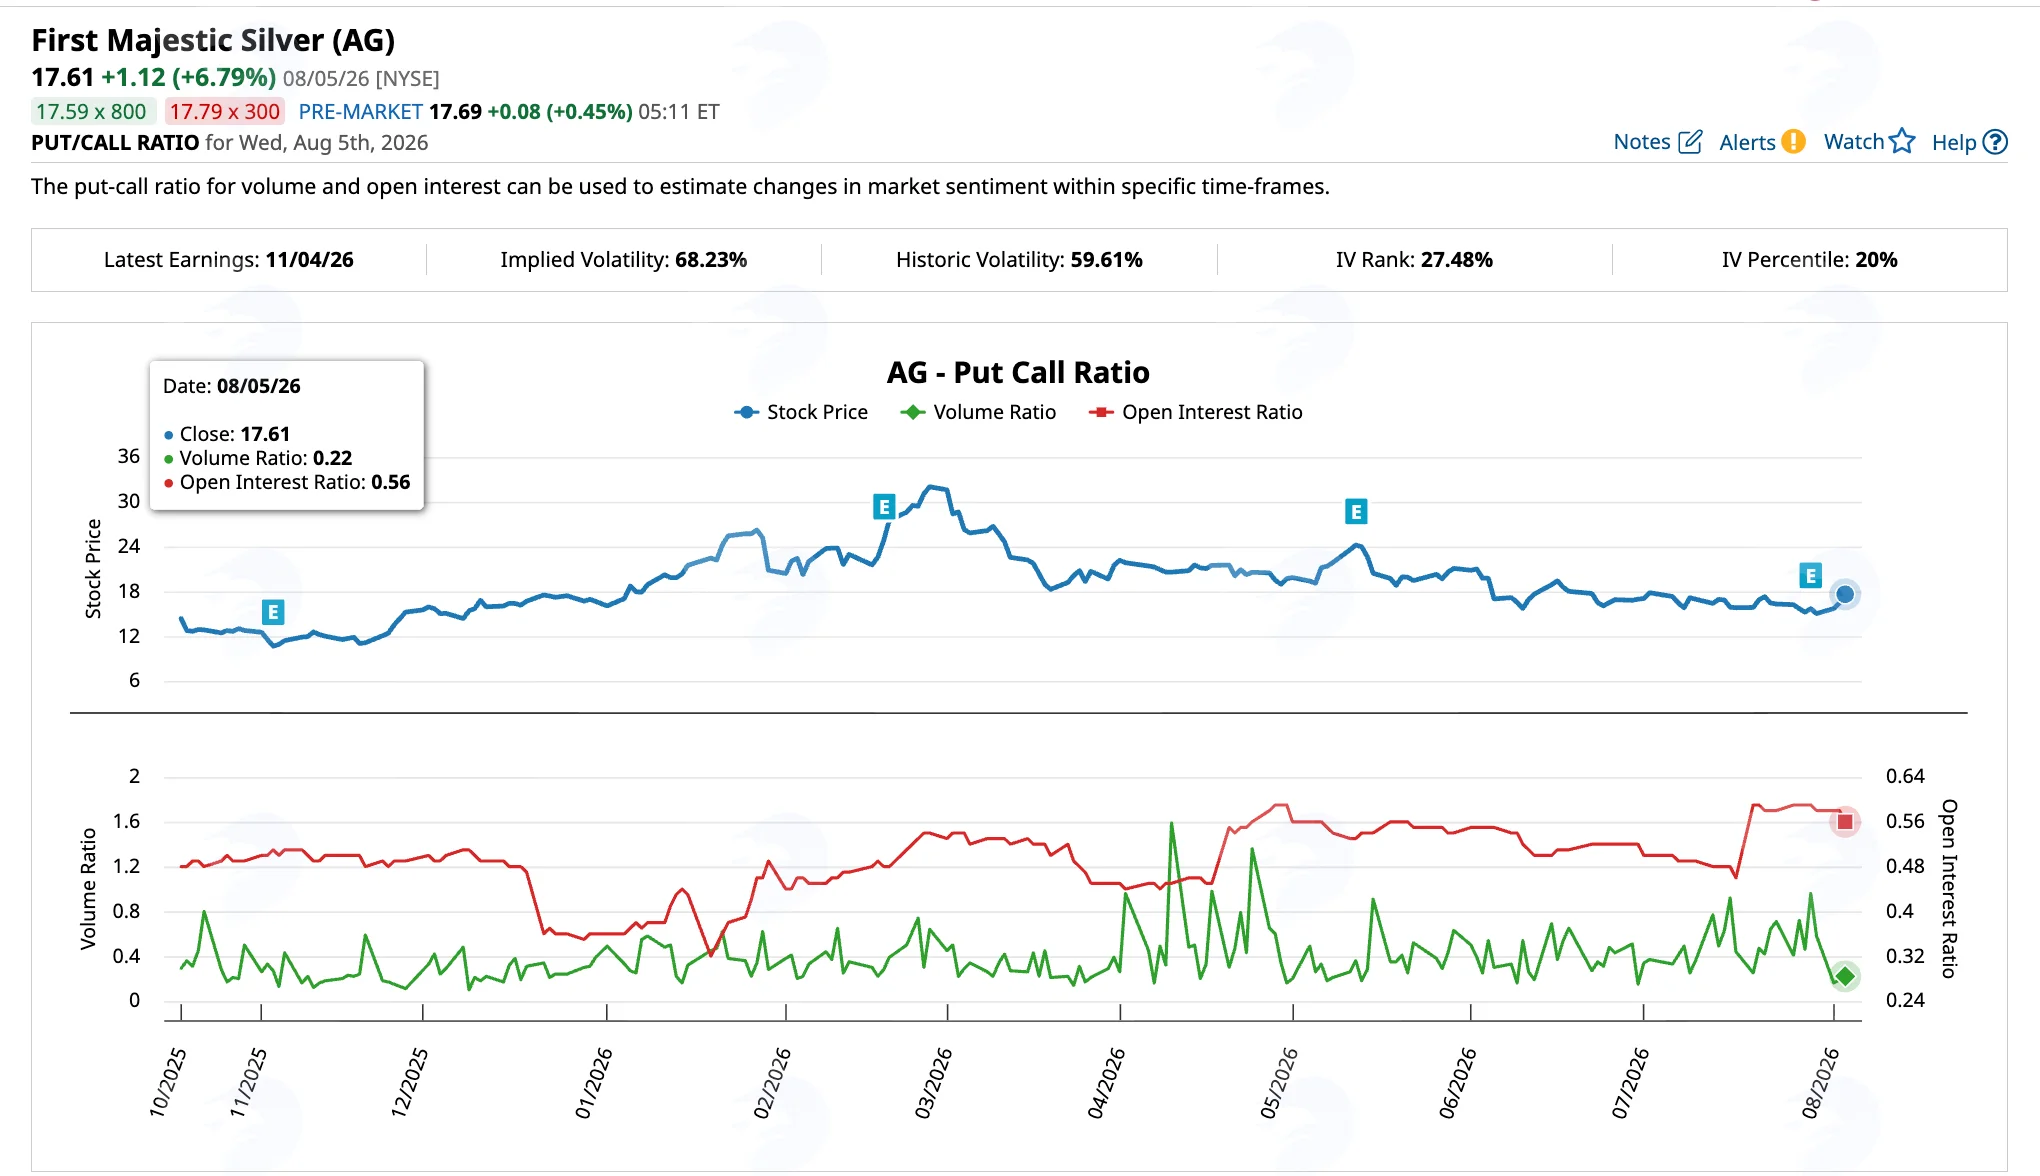
Task: Click the red open interest end-point square
Action: pos(1845,822)
